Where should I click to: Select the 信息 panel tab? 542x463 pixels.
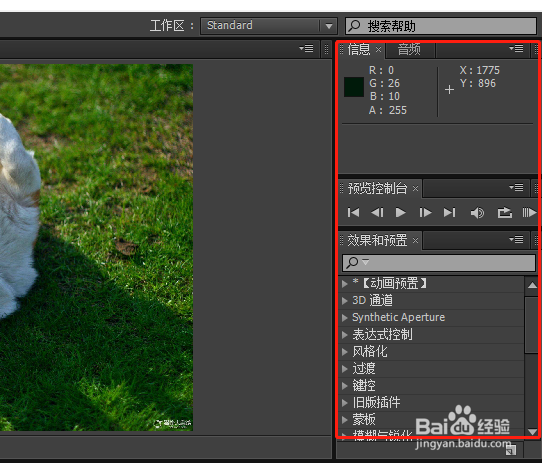click(x=359, y=49)
